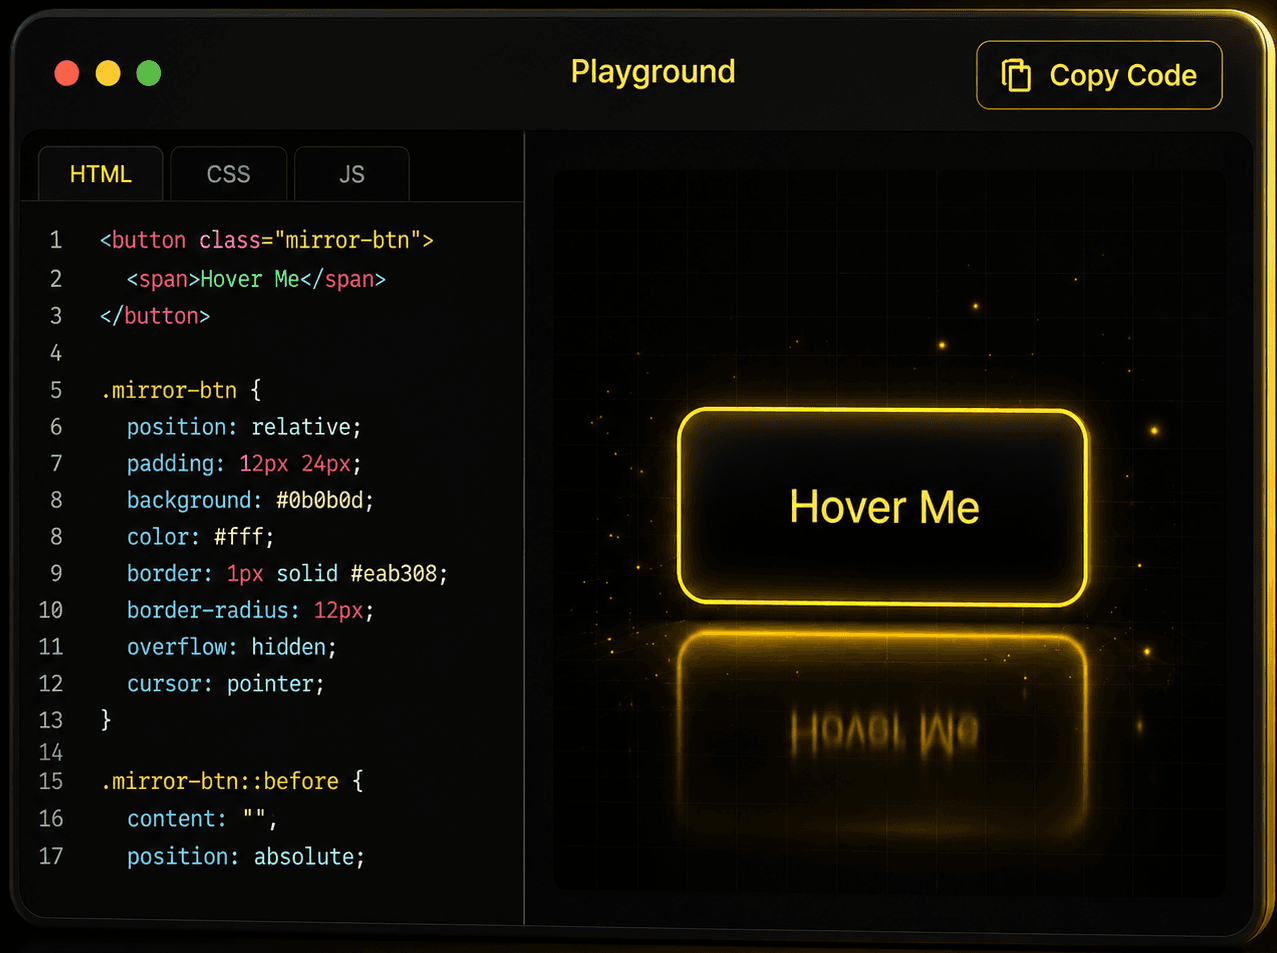Click the Hover Me preview button
Image resolution: width=1277 pixels, height=953 pixels.
[883, 506]
